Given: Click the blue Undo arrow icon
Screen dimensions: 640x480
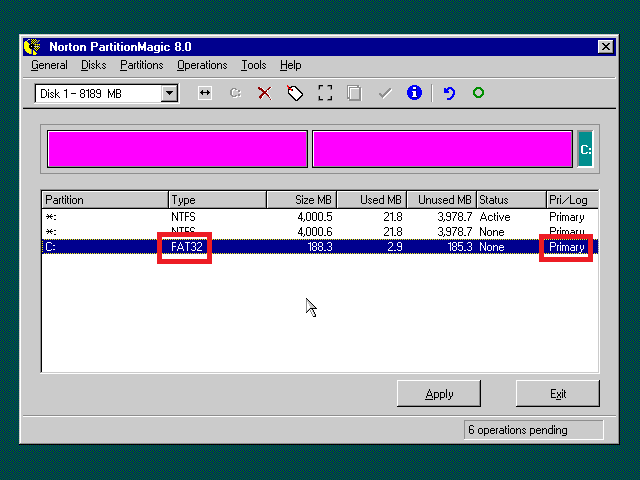Looking at the screenshot, I should pos(449,93).
